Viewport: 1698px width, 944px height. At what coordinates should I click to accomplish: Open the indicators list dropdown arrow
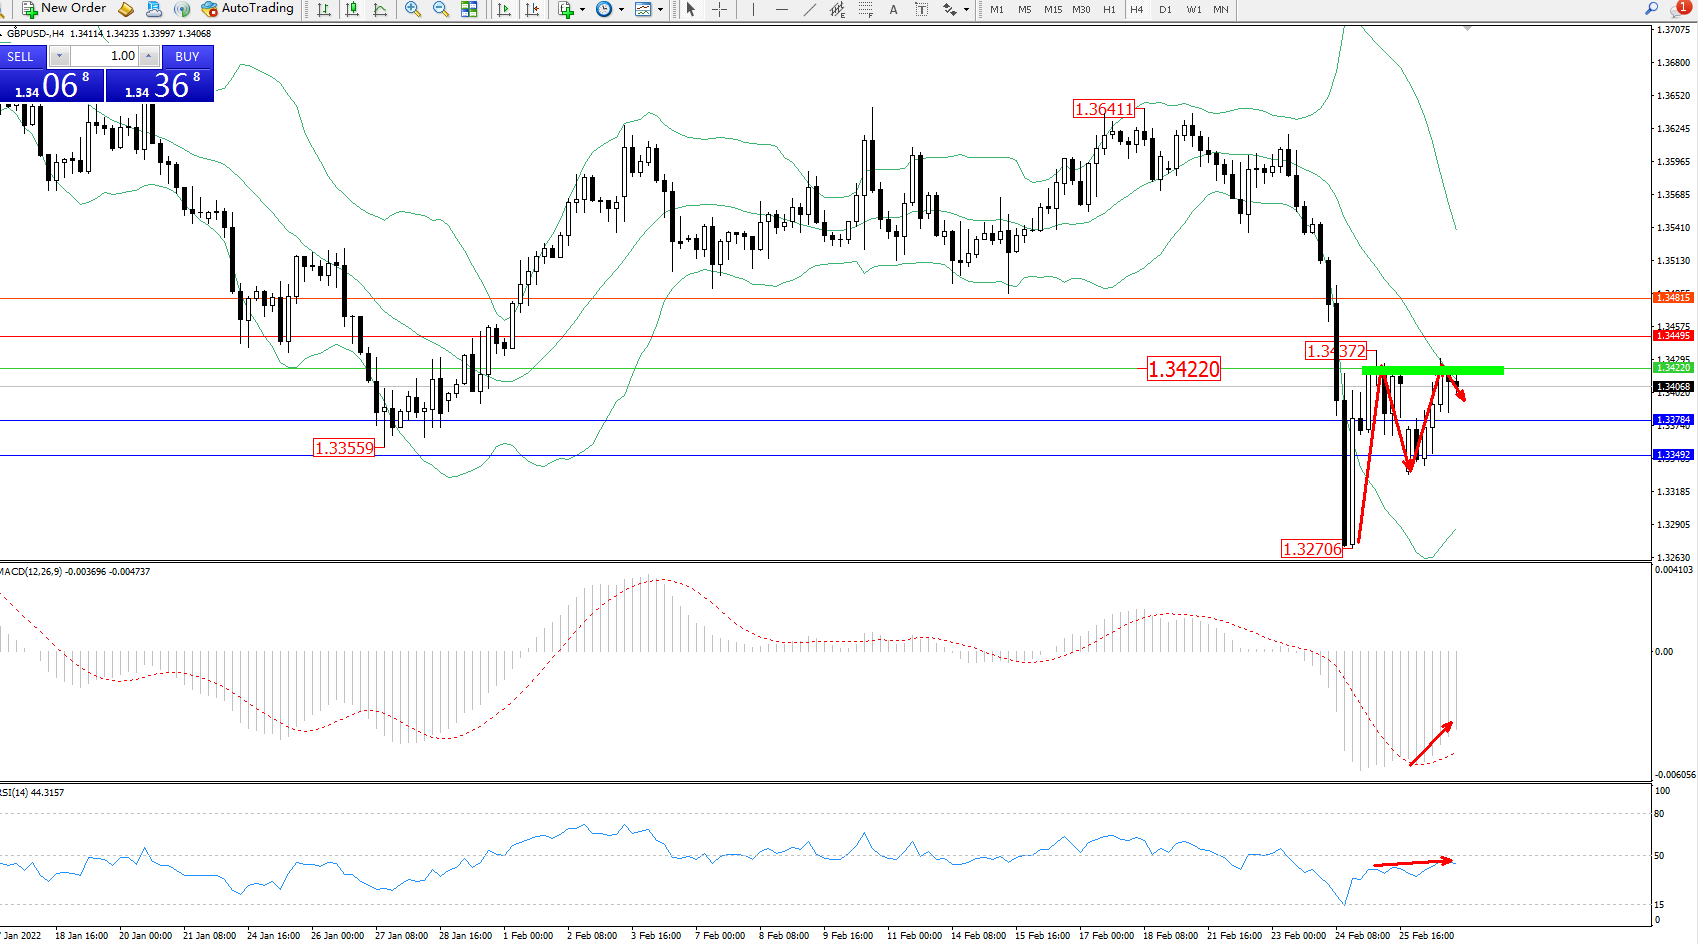click(x=582, y=9)
